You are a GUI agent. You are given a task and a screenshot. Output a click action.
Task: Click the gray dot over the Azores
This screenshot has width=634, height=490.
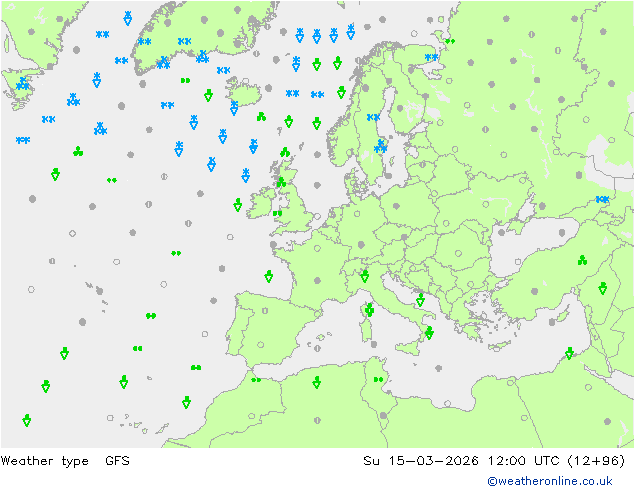coord(99,290)
